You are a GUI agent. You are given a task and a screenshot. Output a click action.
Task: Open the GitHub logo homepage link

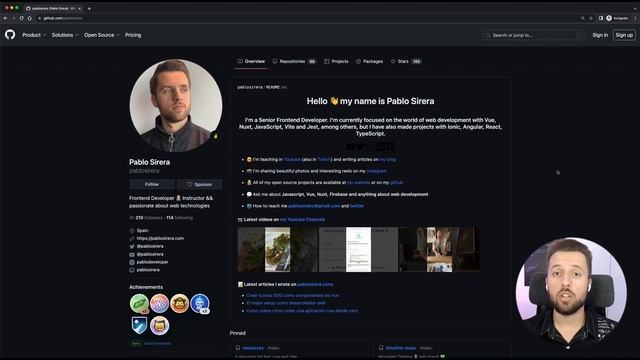tap(10, 35)
